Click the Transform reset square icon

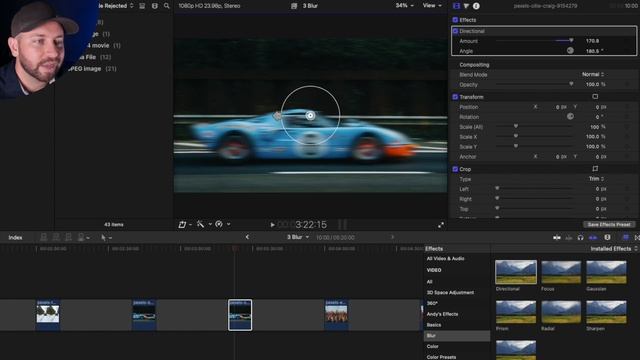[595, 96]
